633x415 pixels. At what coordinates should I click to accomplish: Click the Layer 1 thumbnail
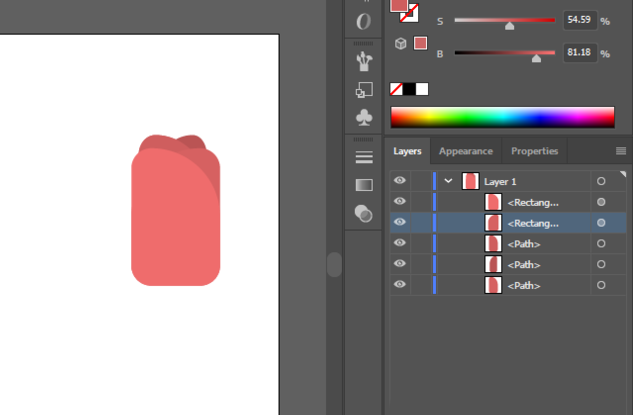[471, 181]
